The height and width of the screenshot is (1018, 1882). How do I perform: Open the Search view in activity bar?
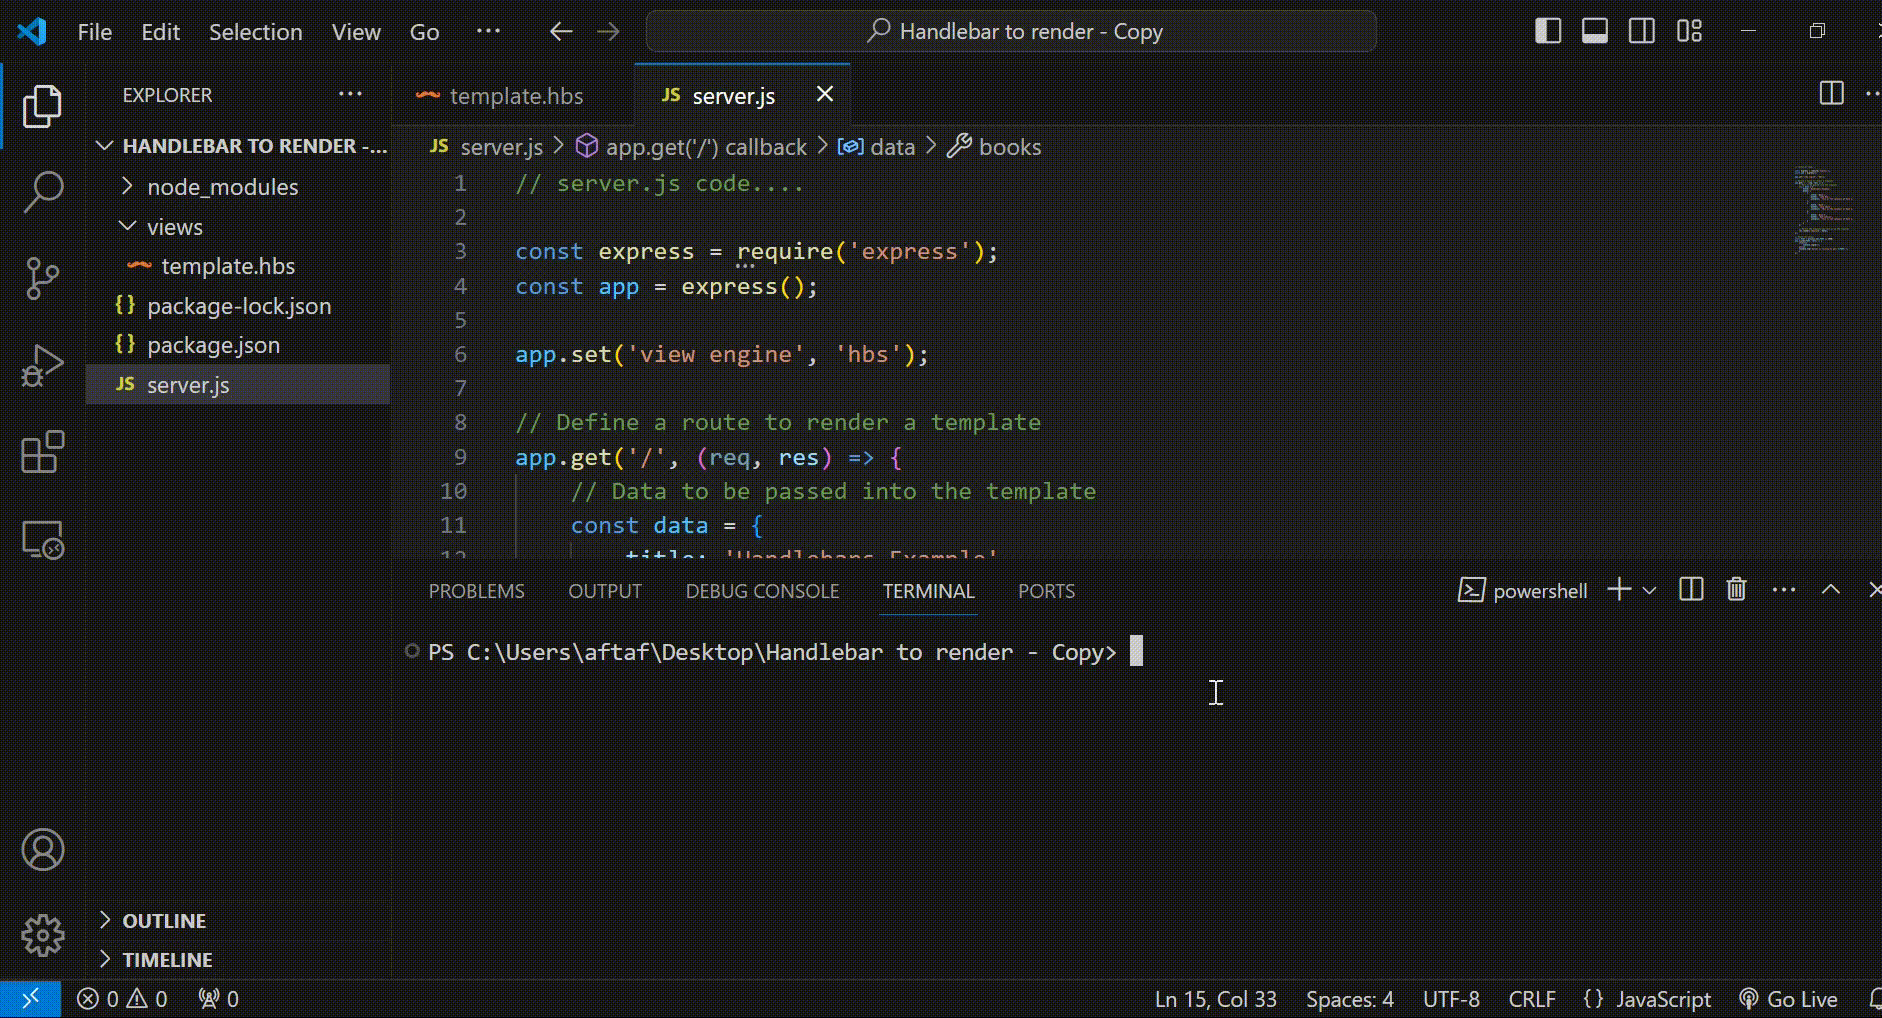pos(42,190)
